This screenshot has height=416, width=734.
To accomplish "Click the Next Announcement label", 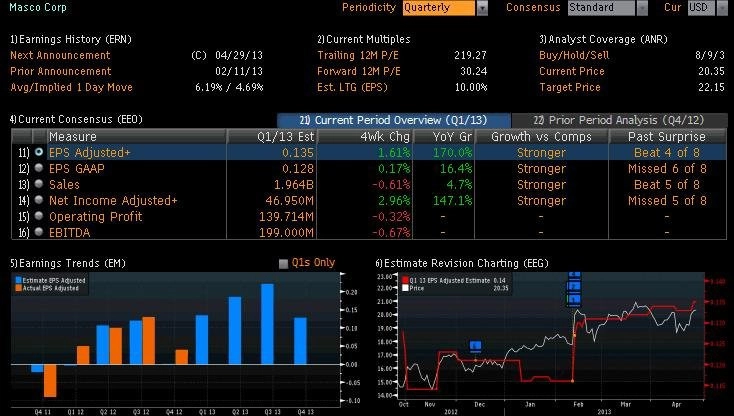I will click(60, 55).
